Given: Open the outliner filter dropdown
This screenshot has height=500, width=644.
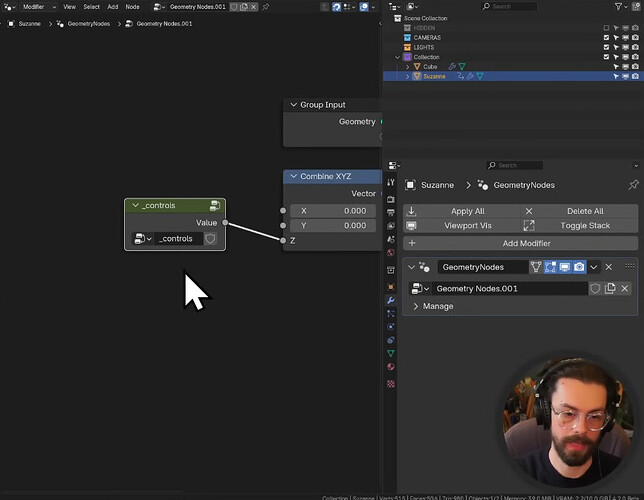Looking at the screenshot, I should (621, 7).
